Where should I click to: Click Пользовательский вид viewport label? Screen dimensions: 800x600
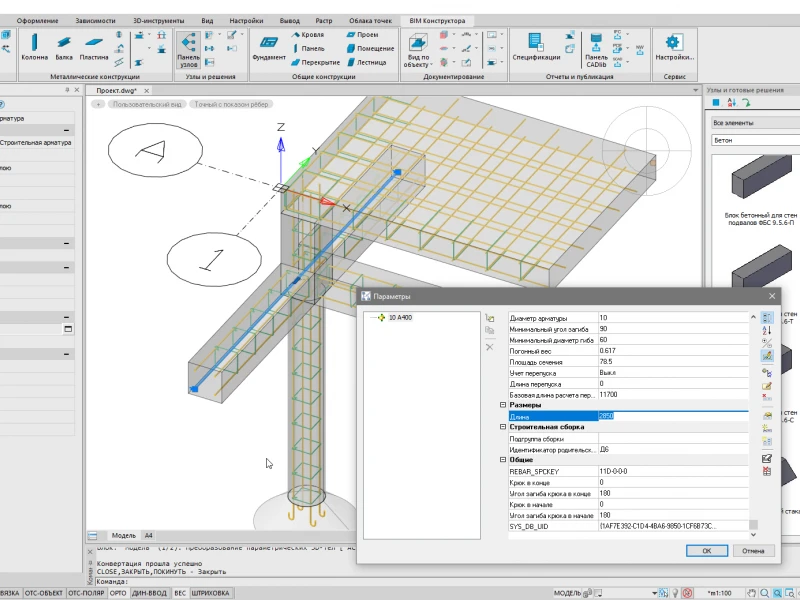147,104
